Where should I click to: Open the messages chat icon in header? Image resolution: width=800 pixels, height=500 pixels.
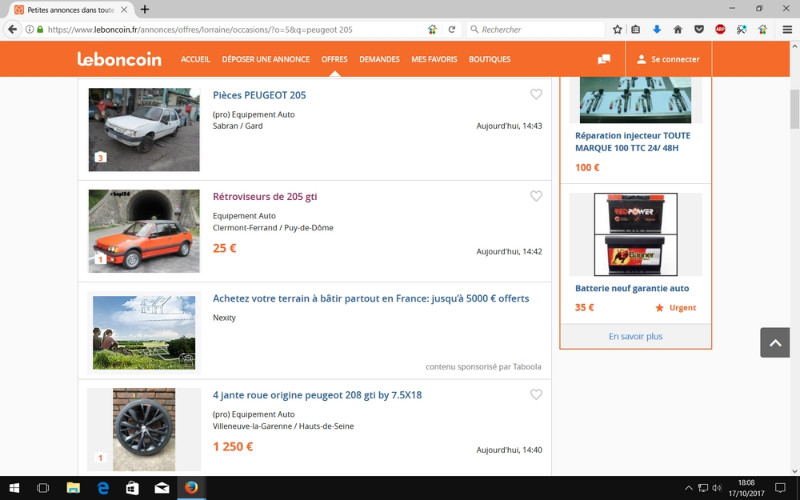coord(604,59)
